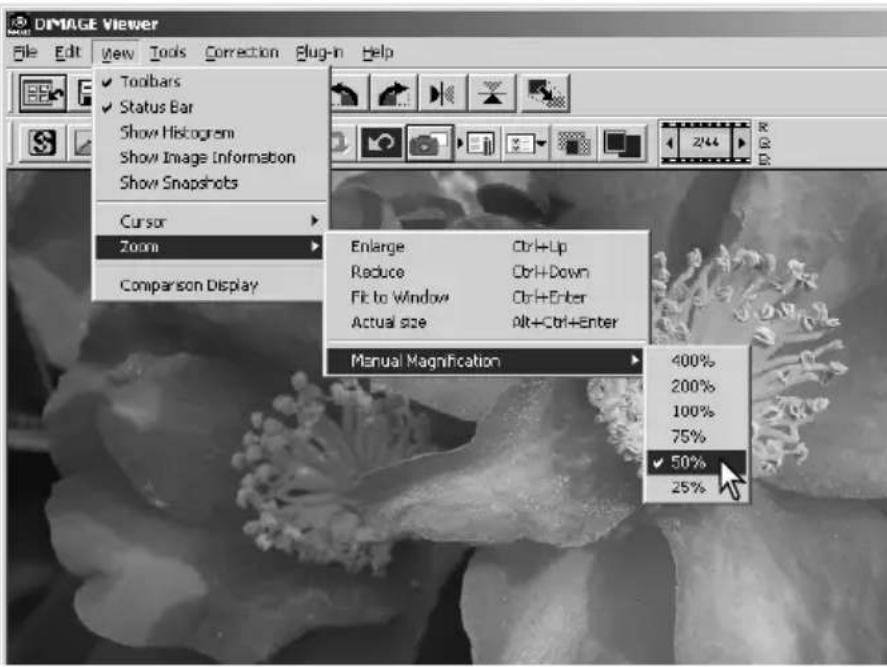
Task: Set magnification to 75%
Action: click(x=696, y=437)
